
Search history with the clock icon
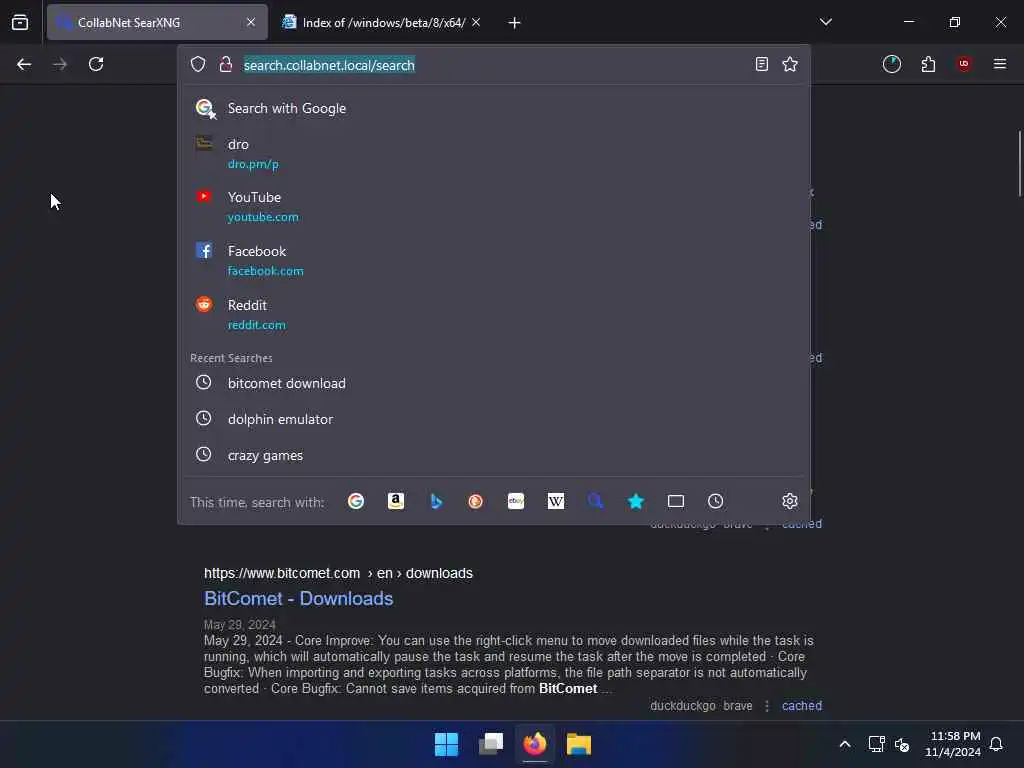[716, 502]
